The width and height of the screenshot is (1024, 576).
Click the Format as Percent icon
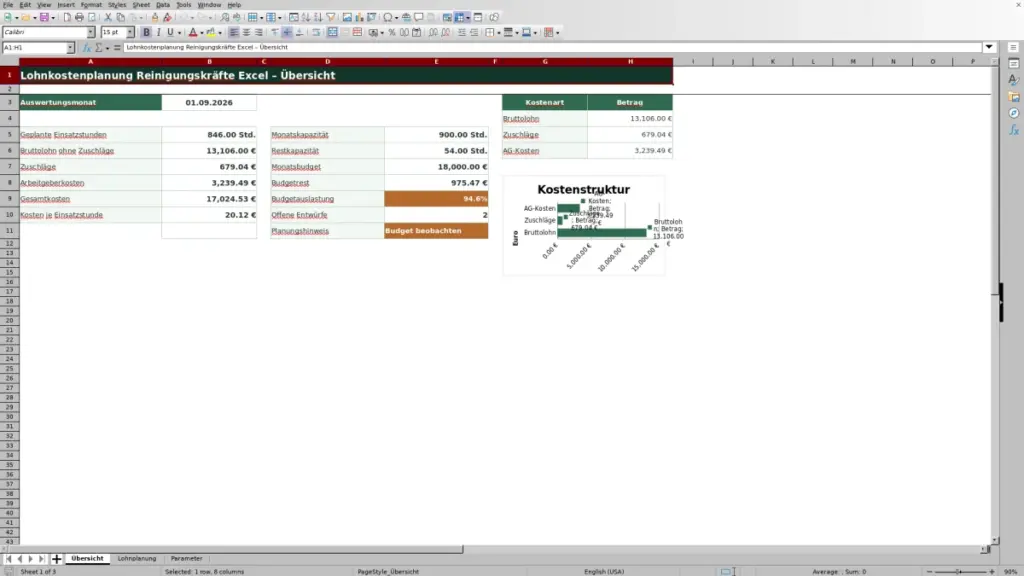[392, 32]
